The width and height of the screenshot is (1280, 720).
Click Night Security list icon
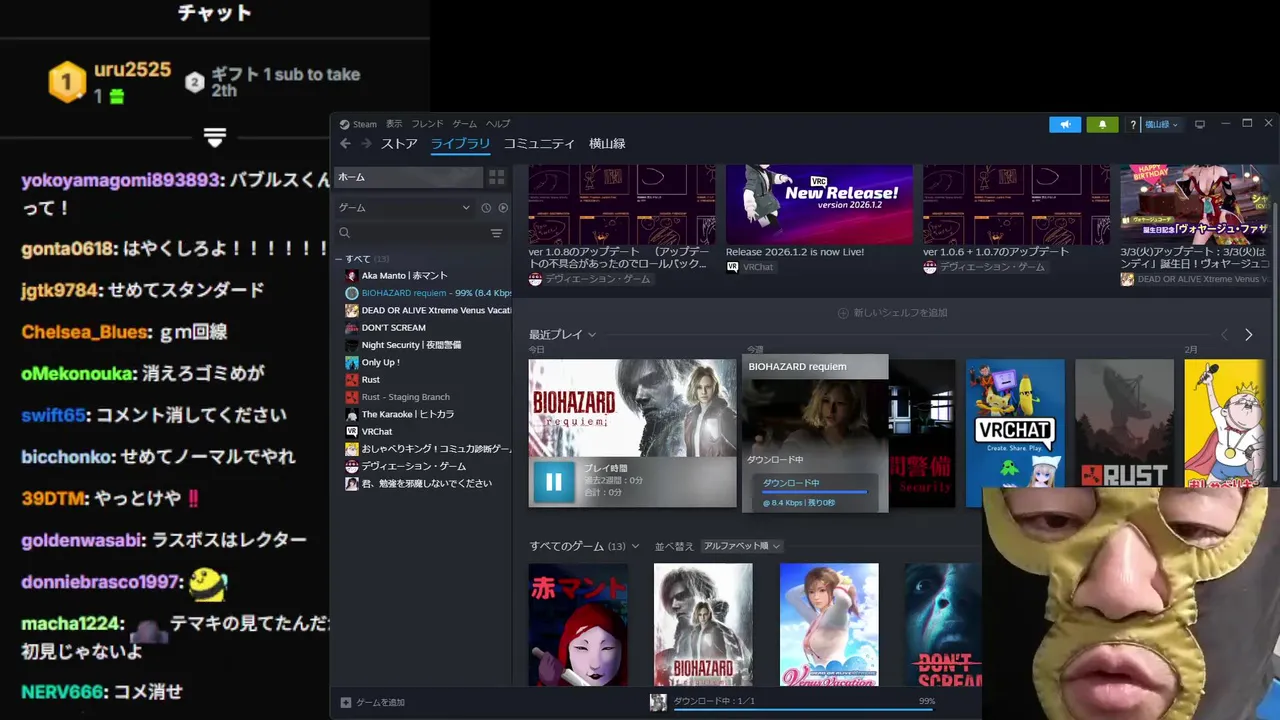(351, 345)
